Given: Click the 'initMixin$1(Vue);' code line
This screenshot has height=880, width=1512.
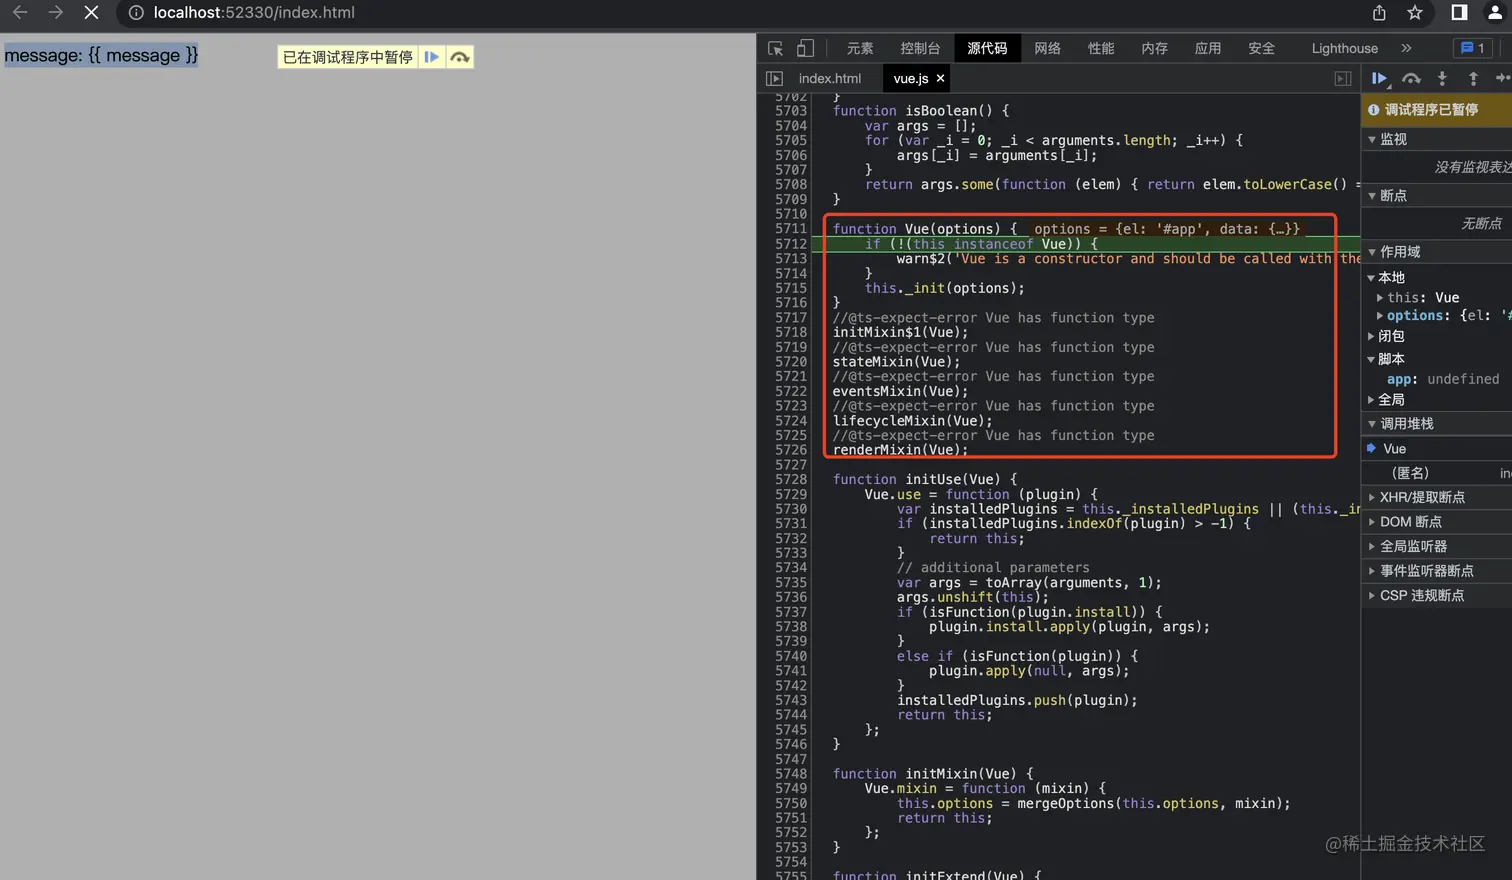Looking at the screenshot, I should 900,332.
